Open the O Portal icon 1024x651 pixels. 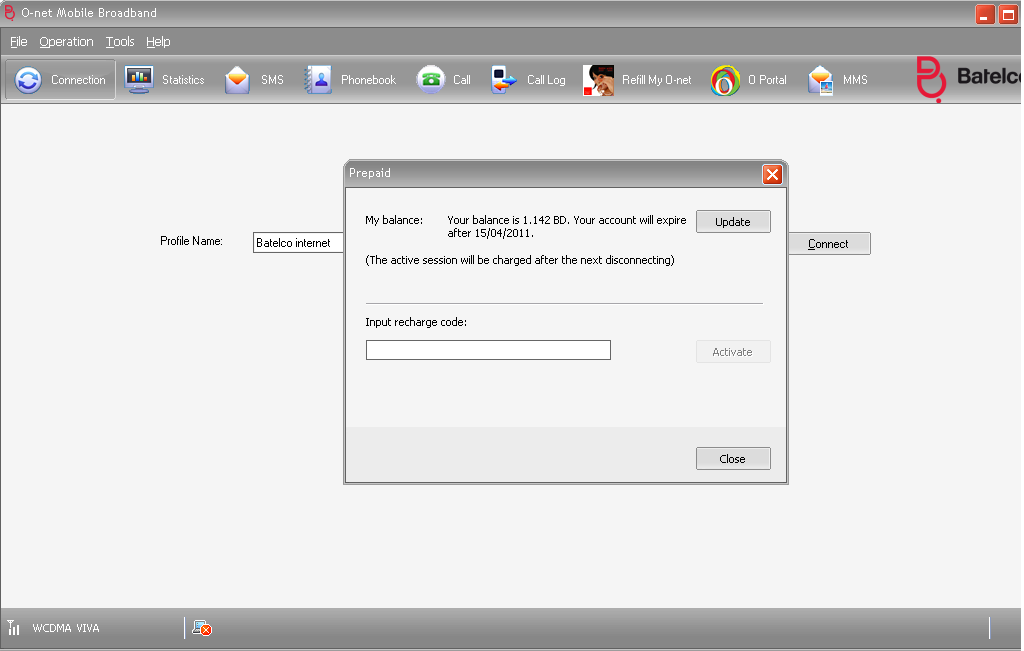(725, 80)
